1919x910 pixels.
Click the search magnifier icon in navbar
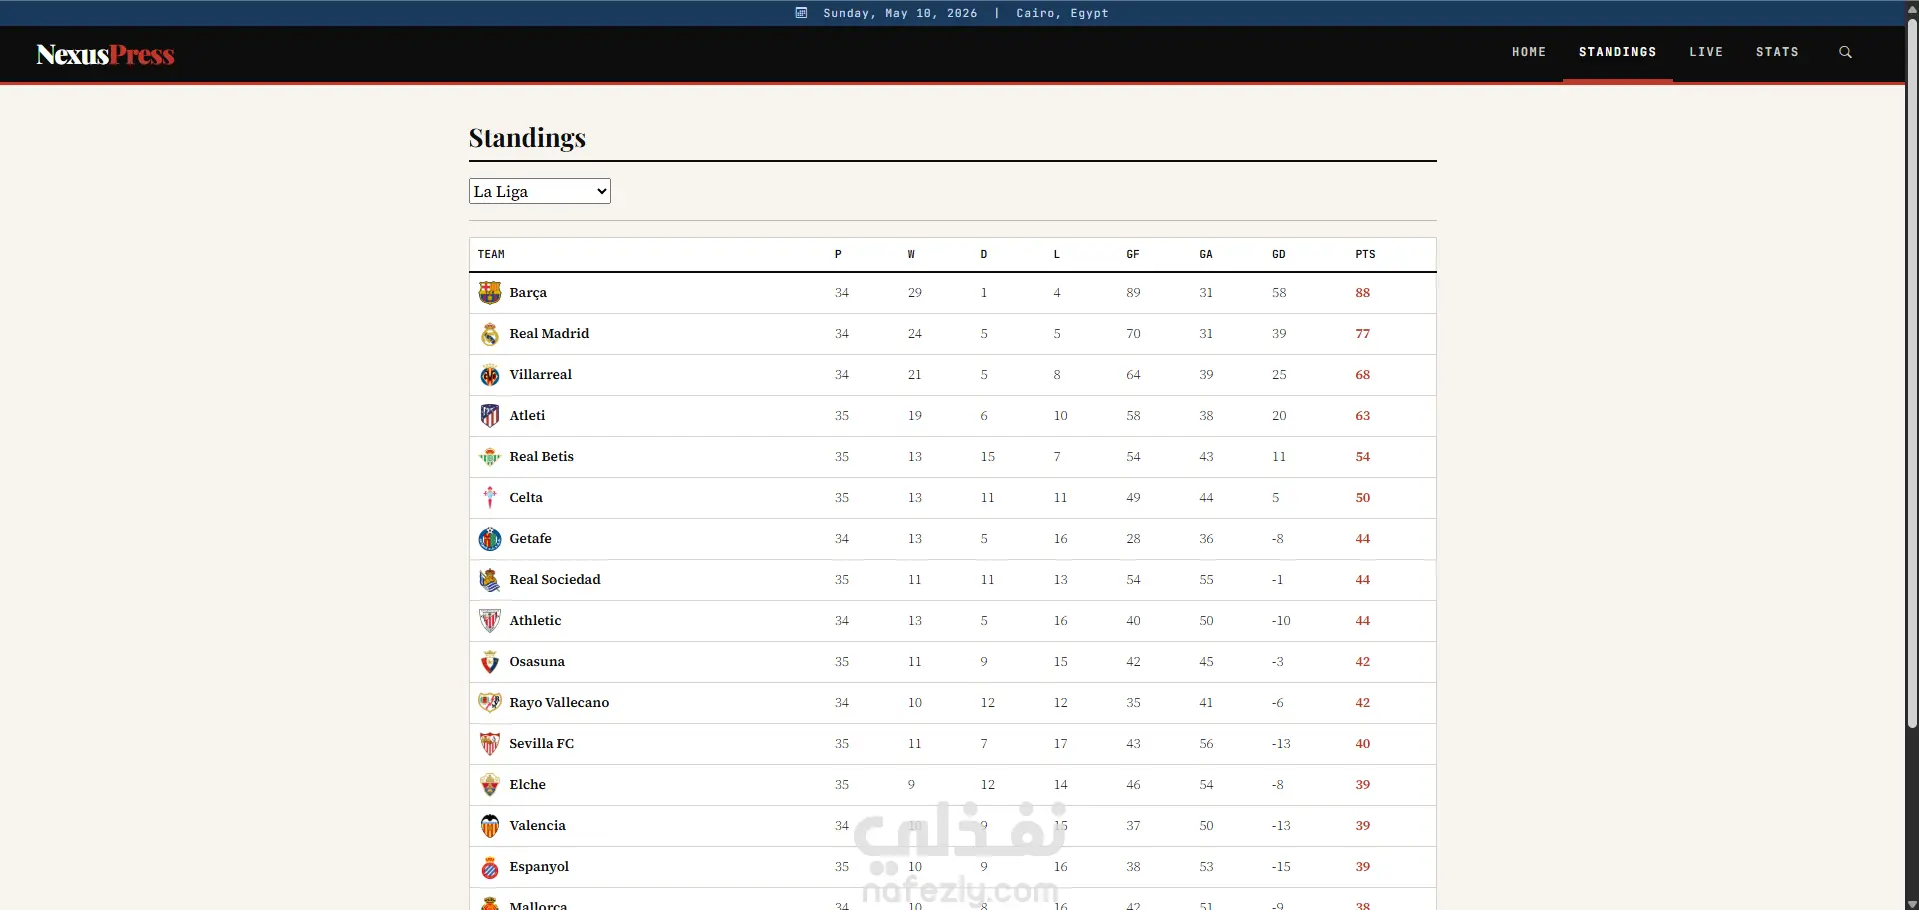click(1845, 52)
